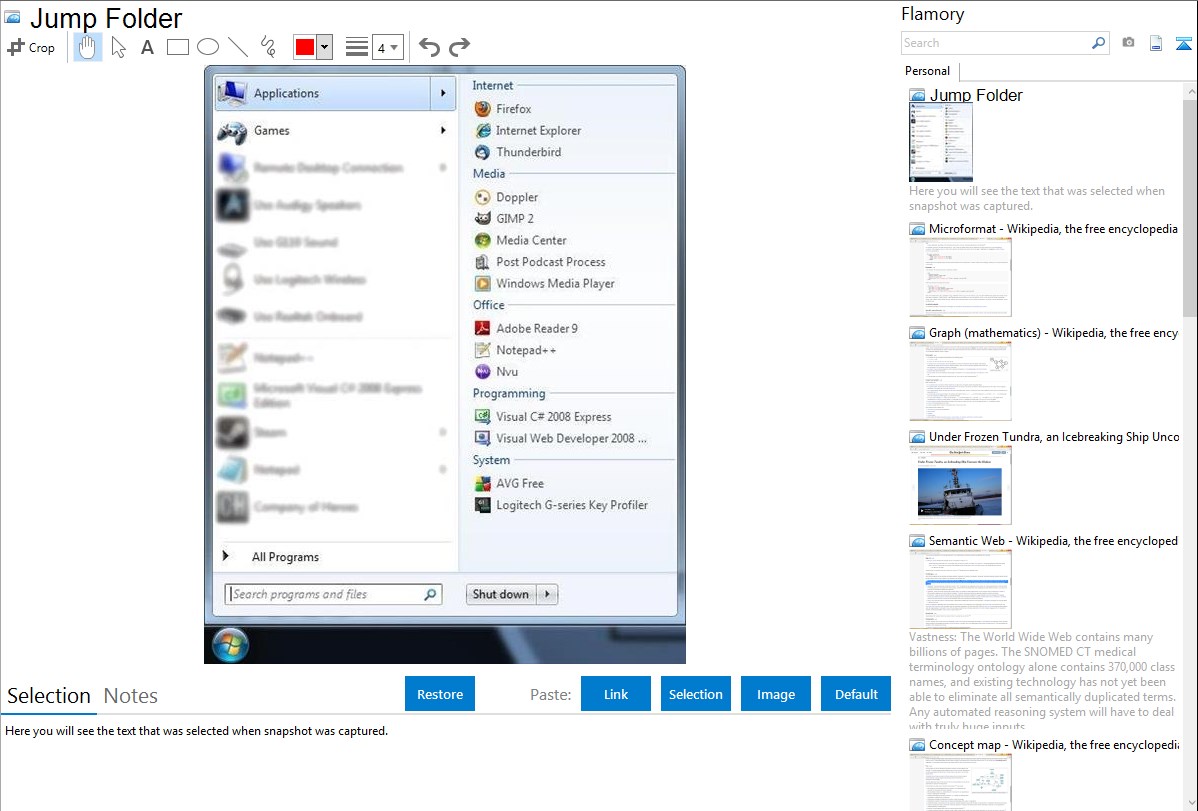Viewport: 1198px width, 811px height.
Task: Click the magnifier in Flamory search box
Action: tap(1099, 43)
